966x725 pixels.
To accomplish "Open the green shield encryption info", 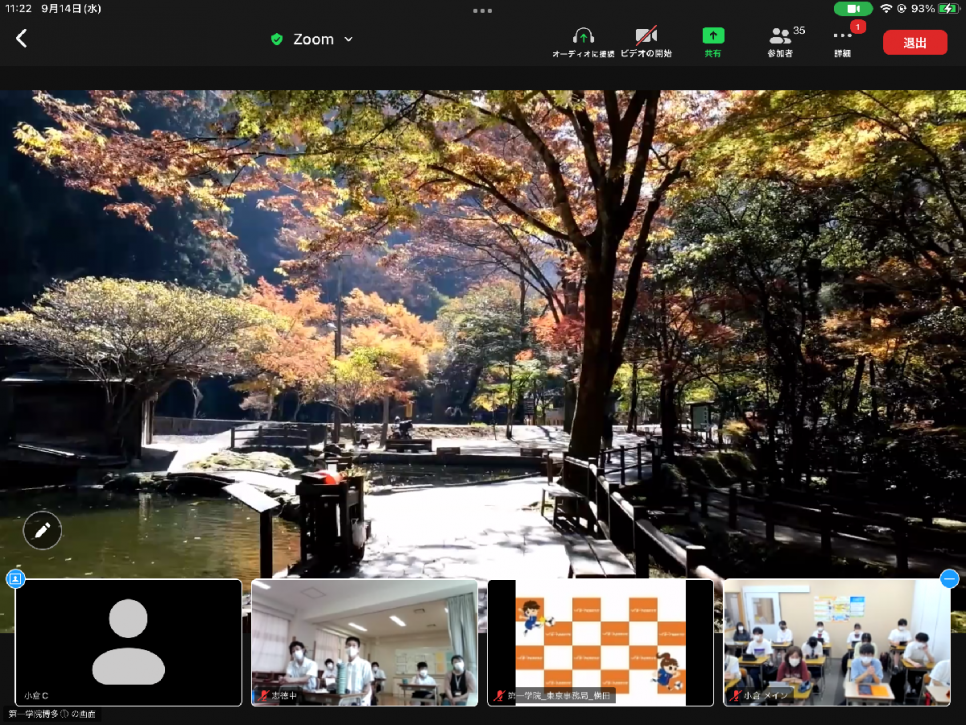I will tap(277, 40).
